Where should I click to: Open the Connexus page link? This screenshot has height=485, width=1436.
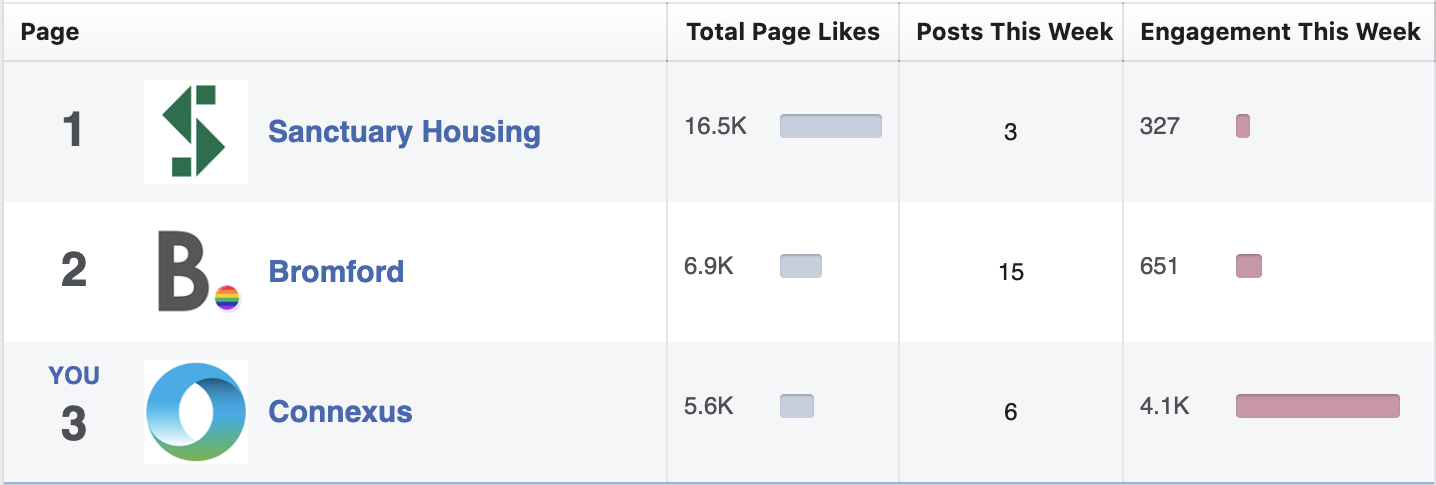pyautogui.click(x=340, y=411)
